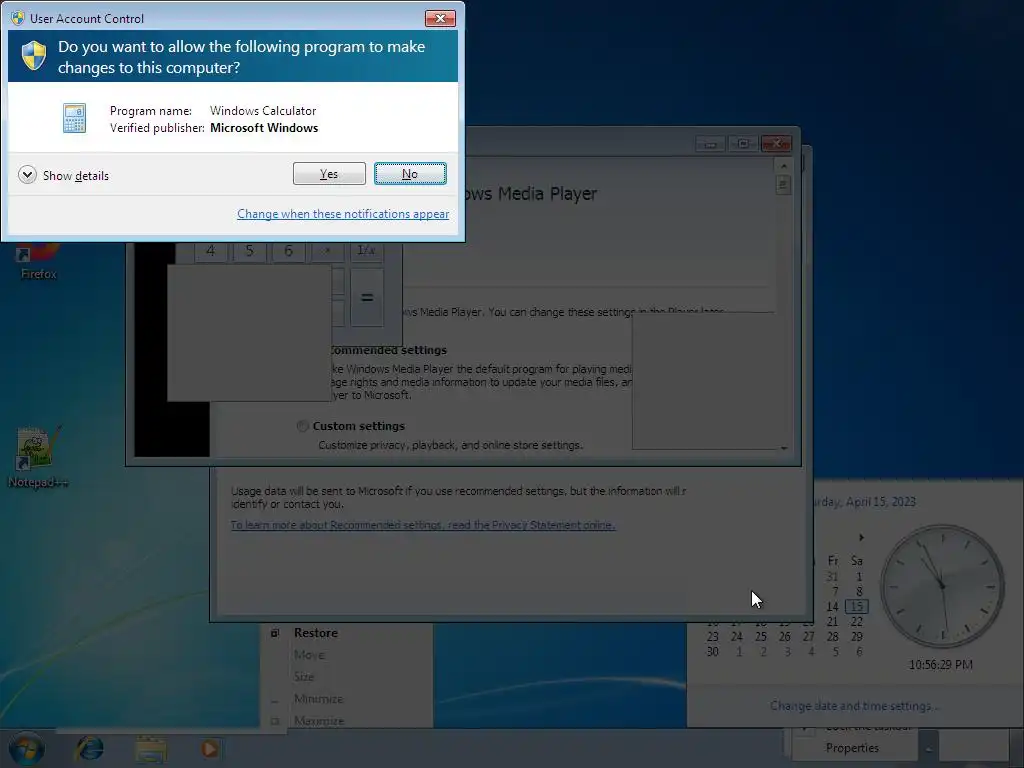The width and height of the screenshot is (1024, 768).
Task: Show hidden tray icons arrow on taskbar
Action: (x=928, y=749)
